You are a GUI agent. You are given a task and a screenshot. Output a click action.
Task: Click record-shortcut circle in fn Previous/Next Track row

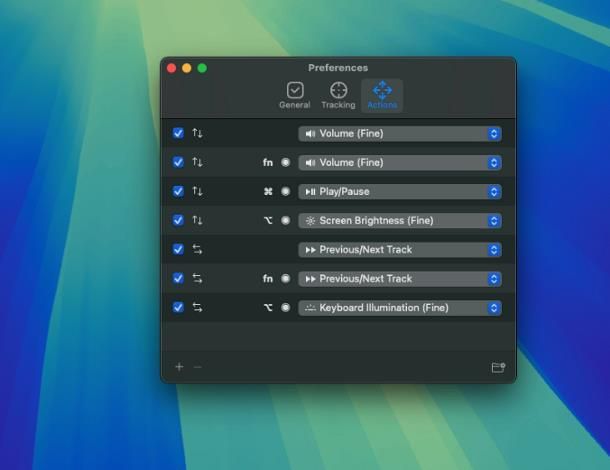pos(286,279)
